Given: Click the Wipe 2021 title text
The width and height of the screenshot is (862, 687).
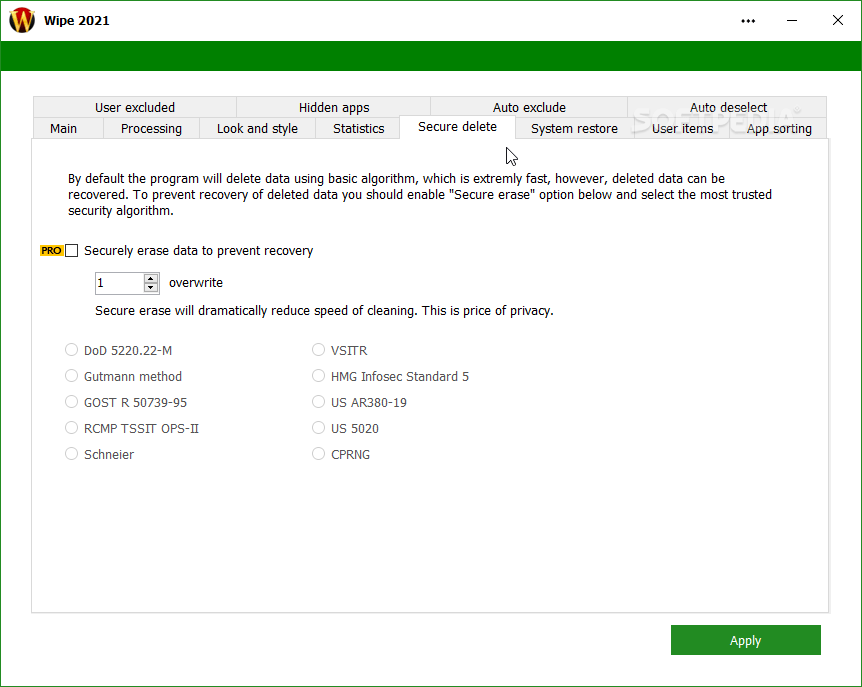Looking at the screenshot, I should point(76,20).
